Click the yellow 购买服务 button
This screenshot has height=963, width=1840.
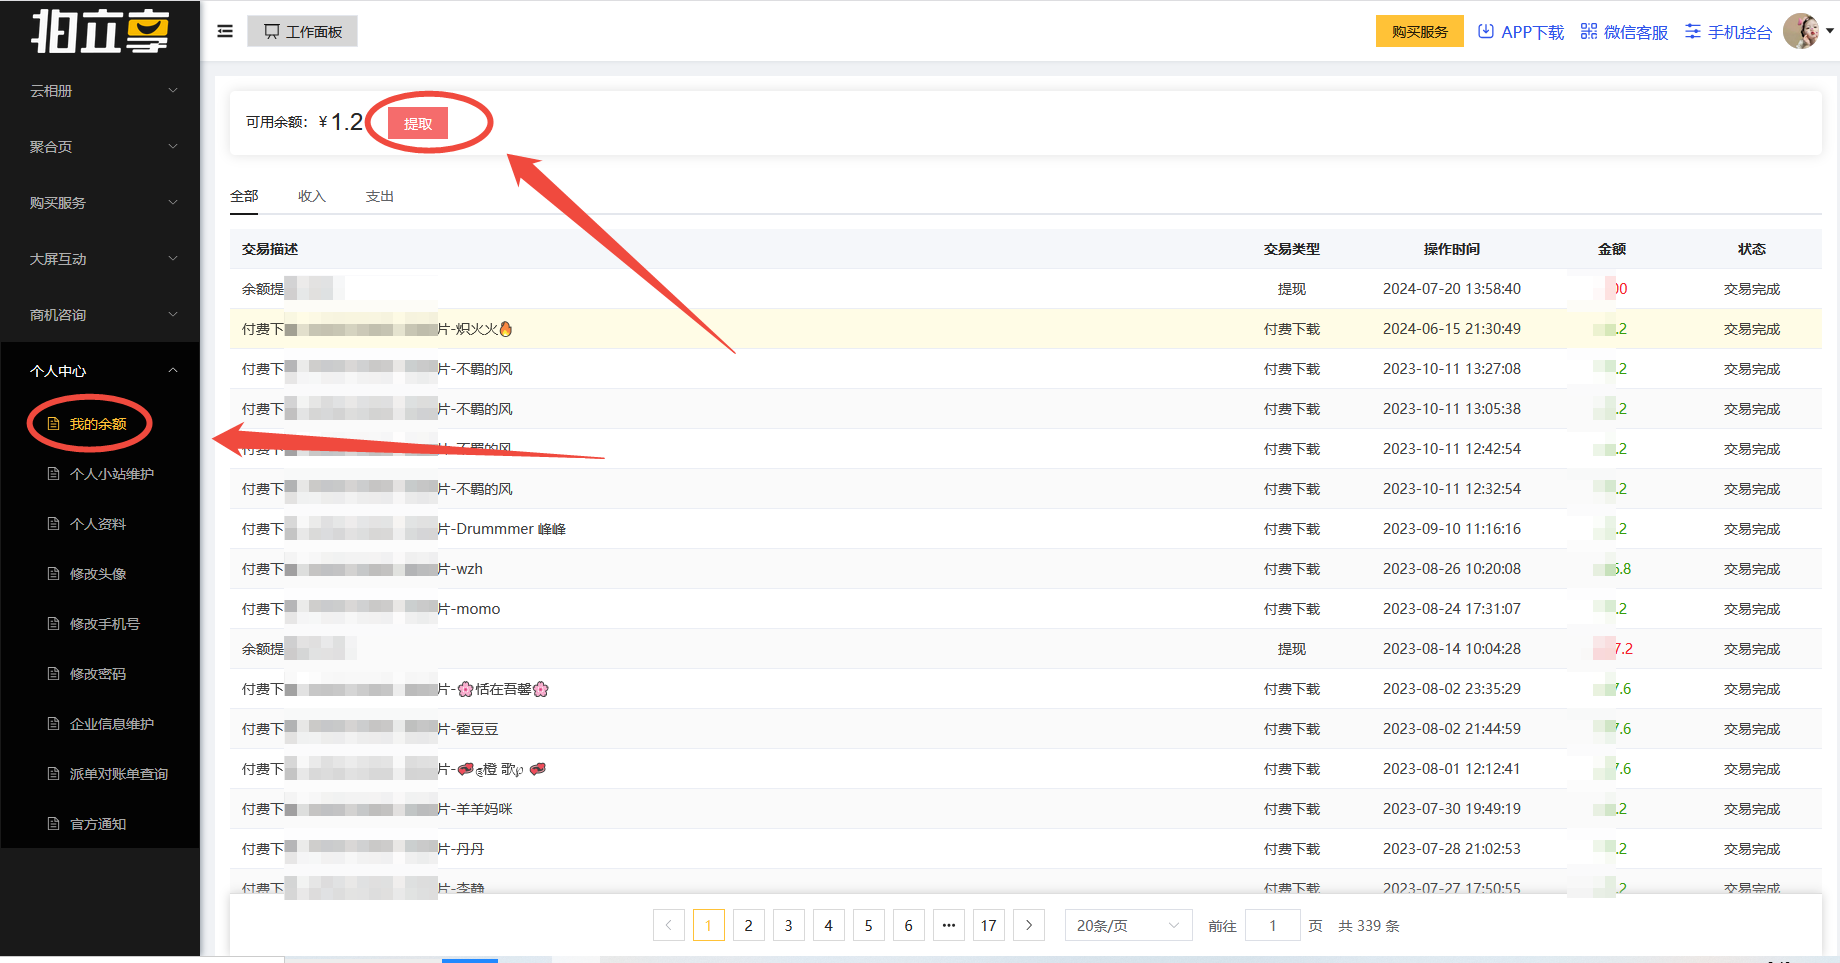click(x=1419, y=31)
